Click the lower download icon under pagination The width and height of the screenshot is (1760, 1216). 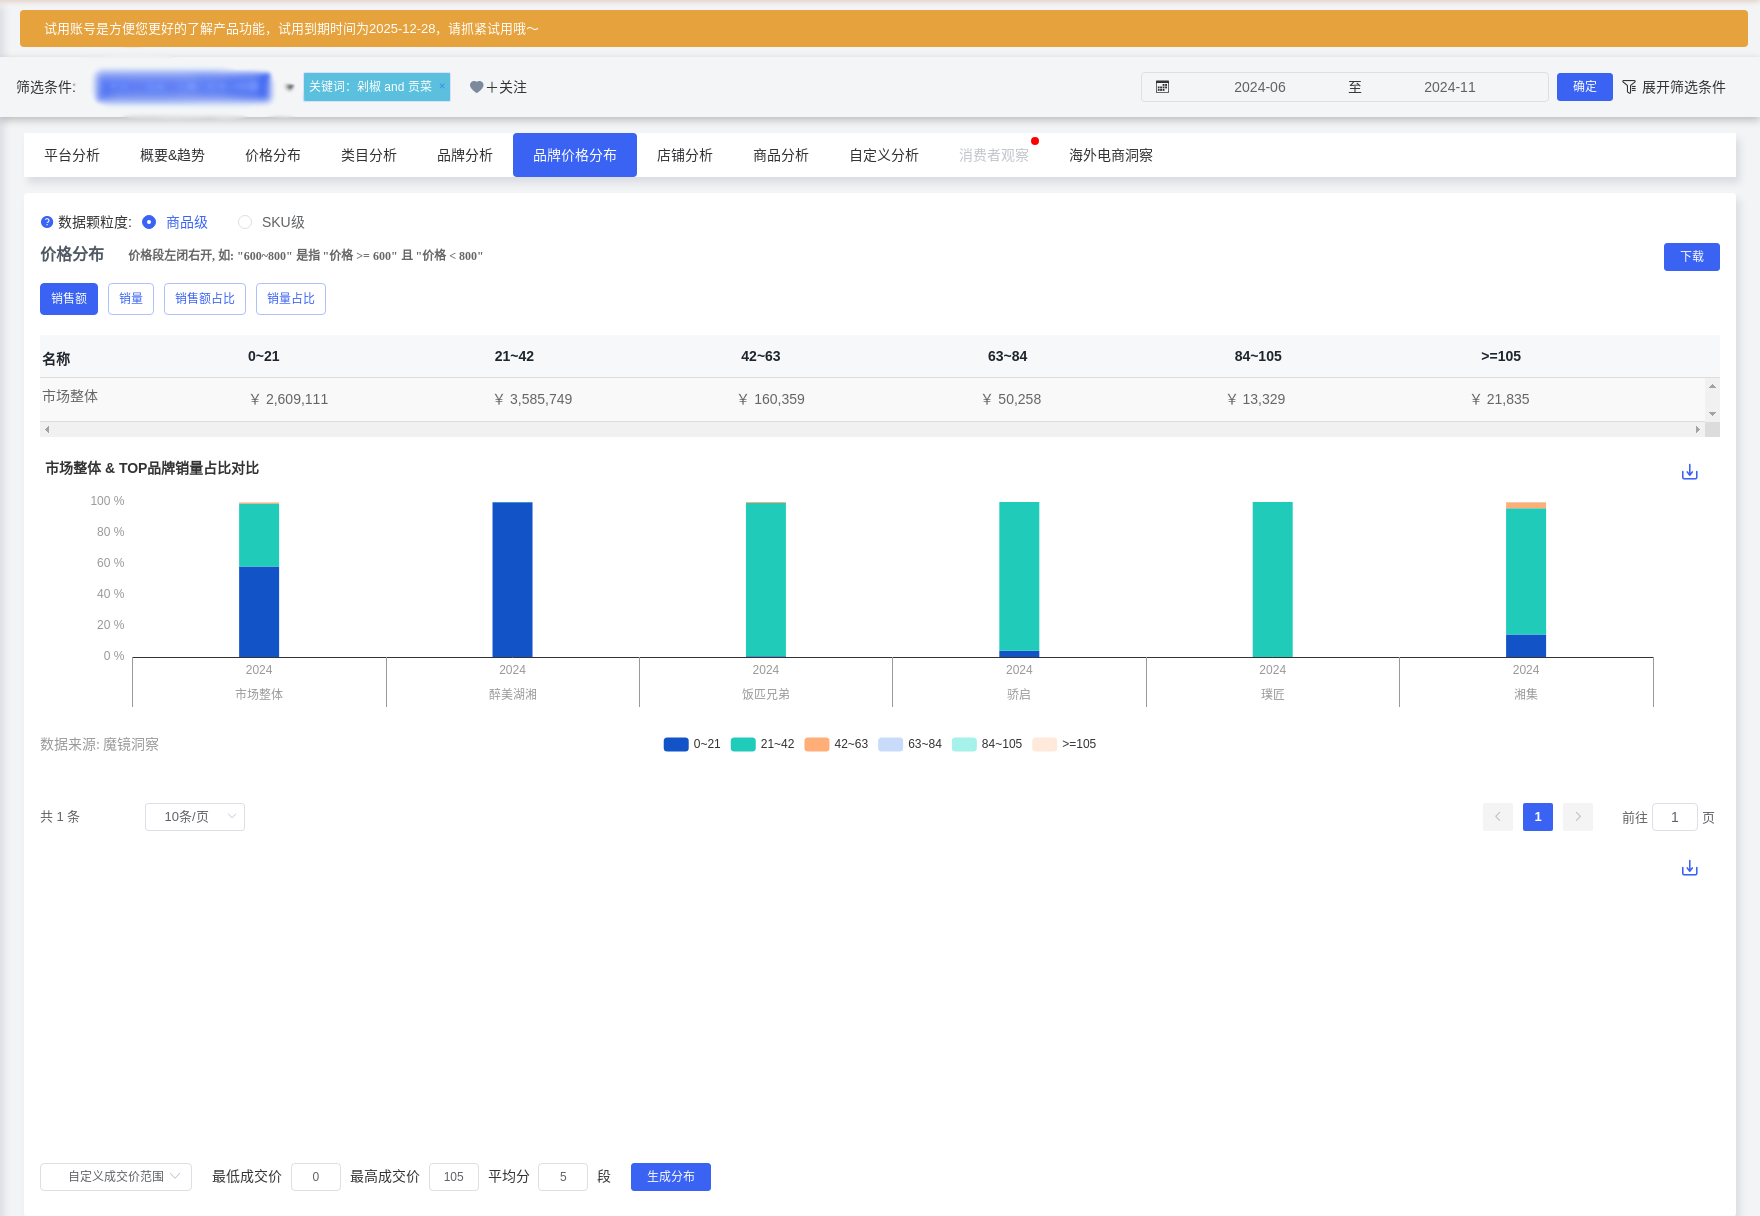point(1690,868)
